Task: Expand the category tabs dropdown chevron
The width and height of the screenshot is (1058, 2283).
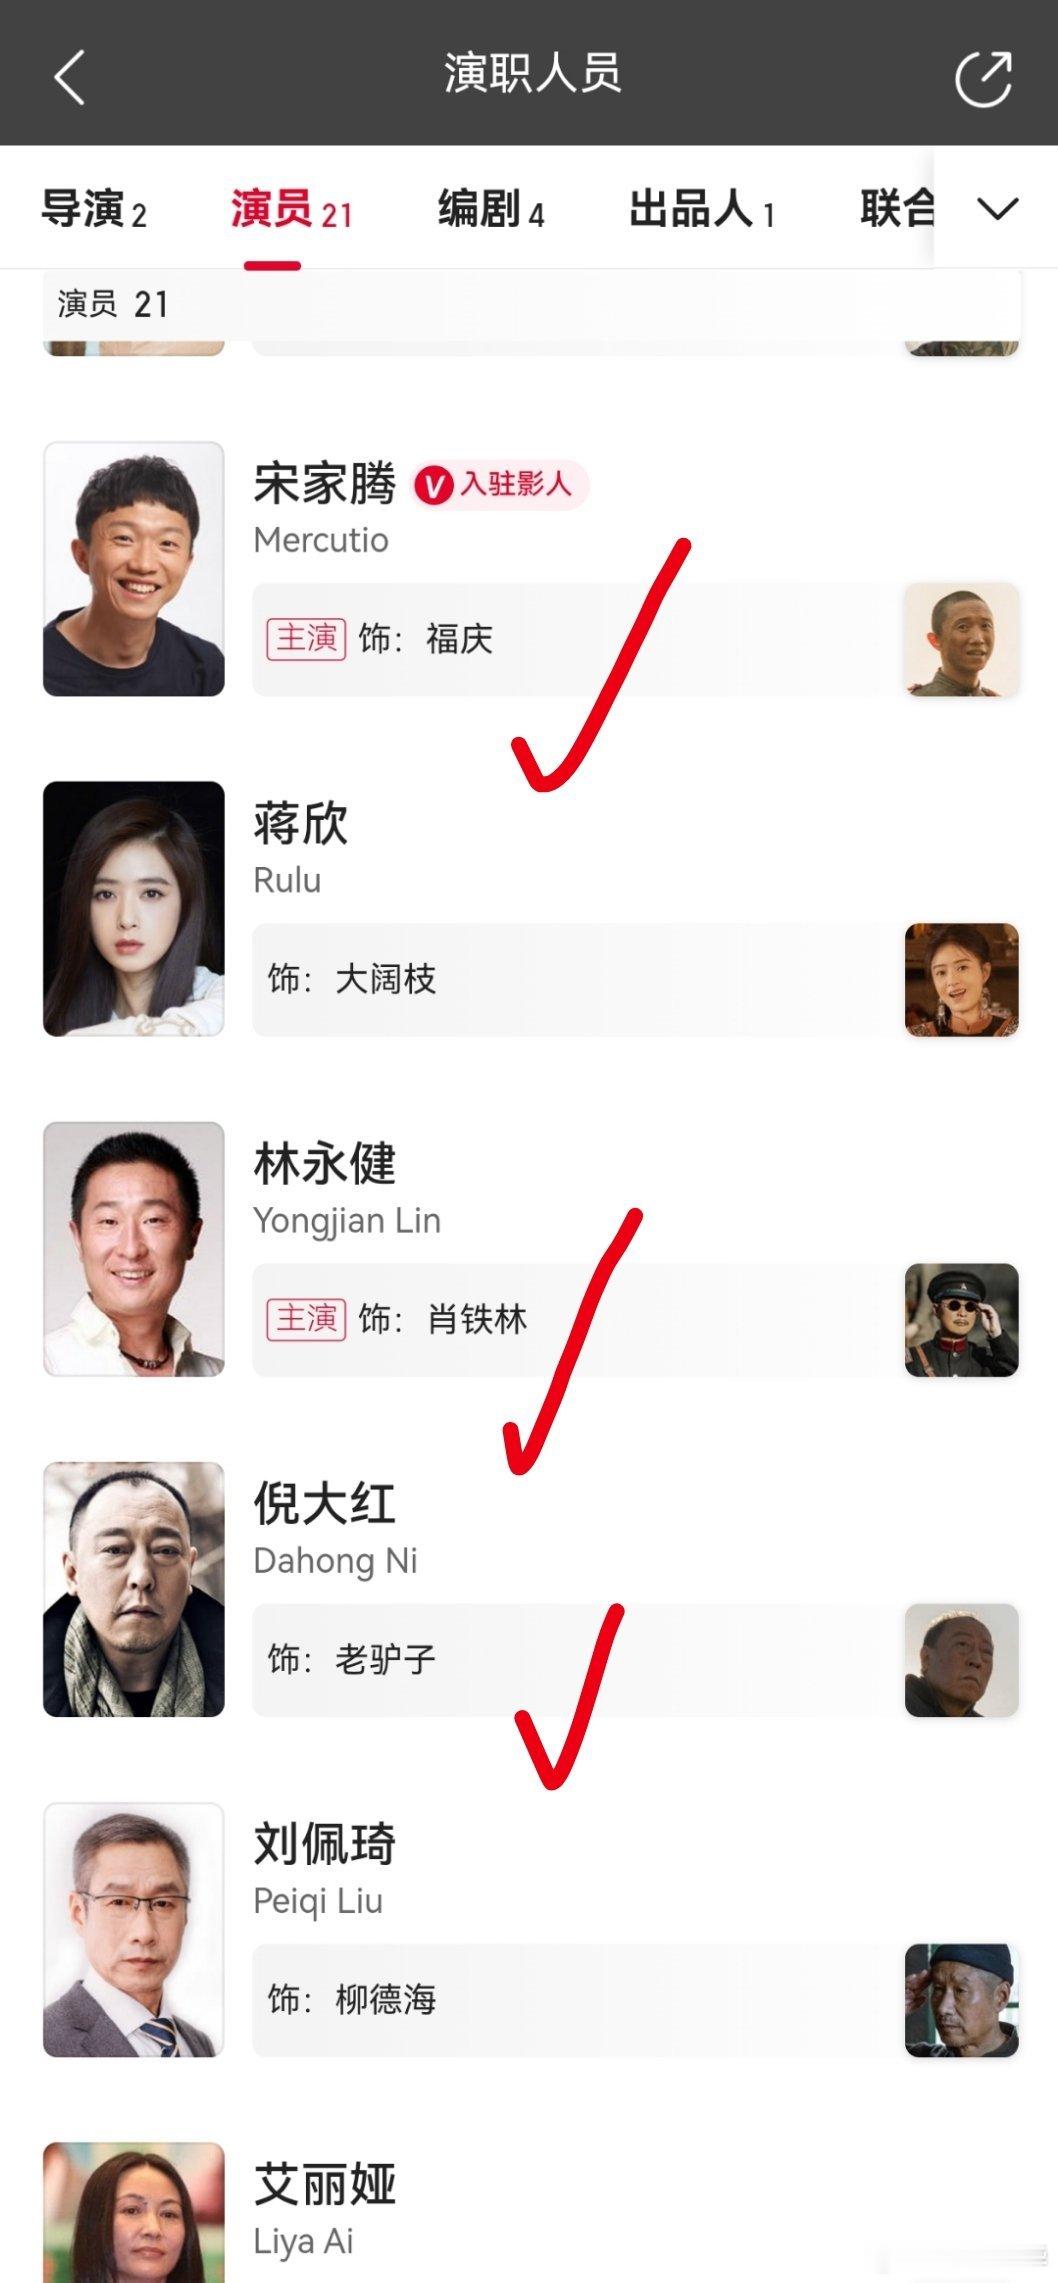Action: [x=997, y=209]
